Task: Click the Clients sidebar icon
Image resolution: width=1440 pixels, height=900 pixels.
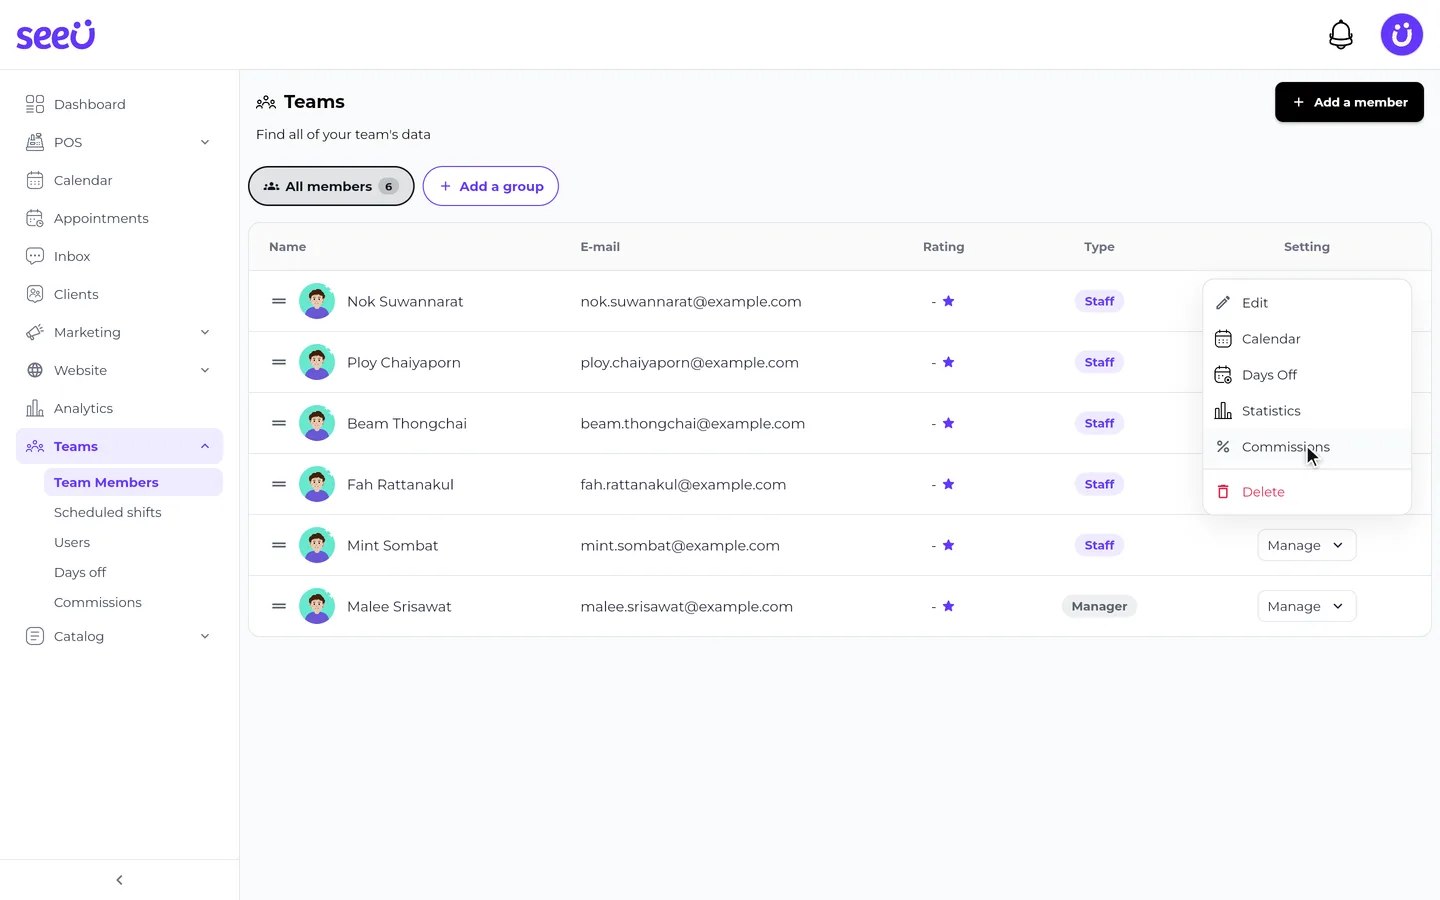Action: tap(35, 294)
